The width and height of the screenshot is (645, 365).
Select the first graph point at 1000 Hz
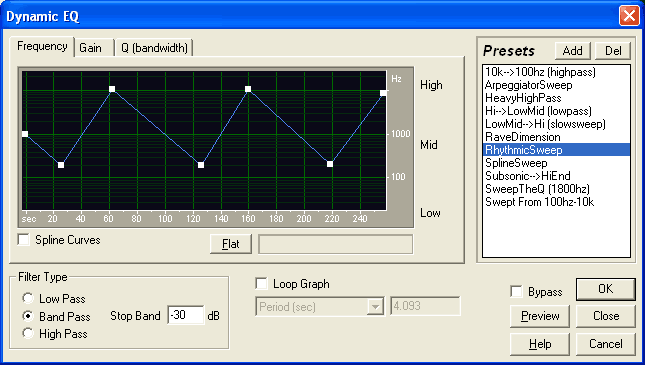coord(25,134)
